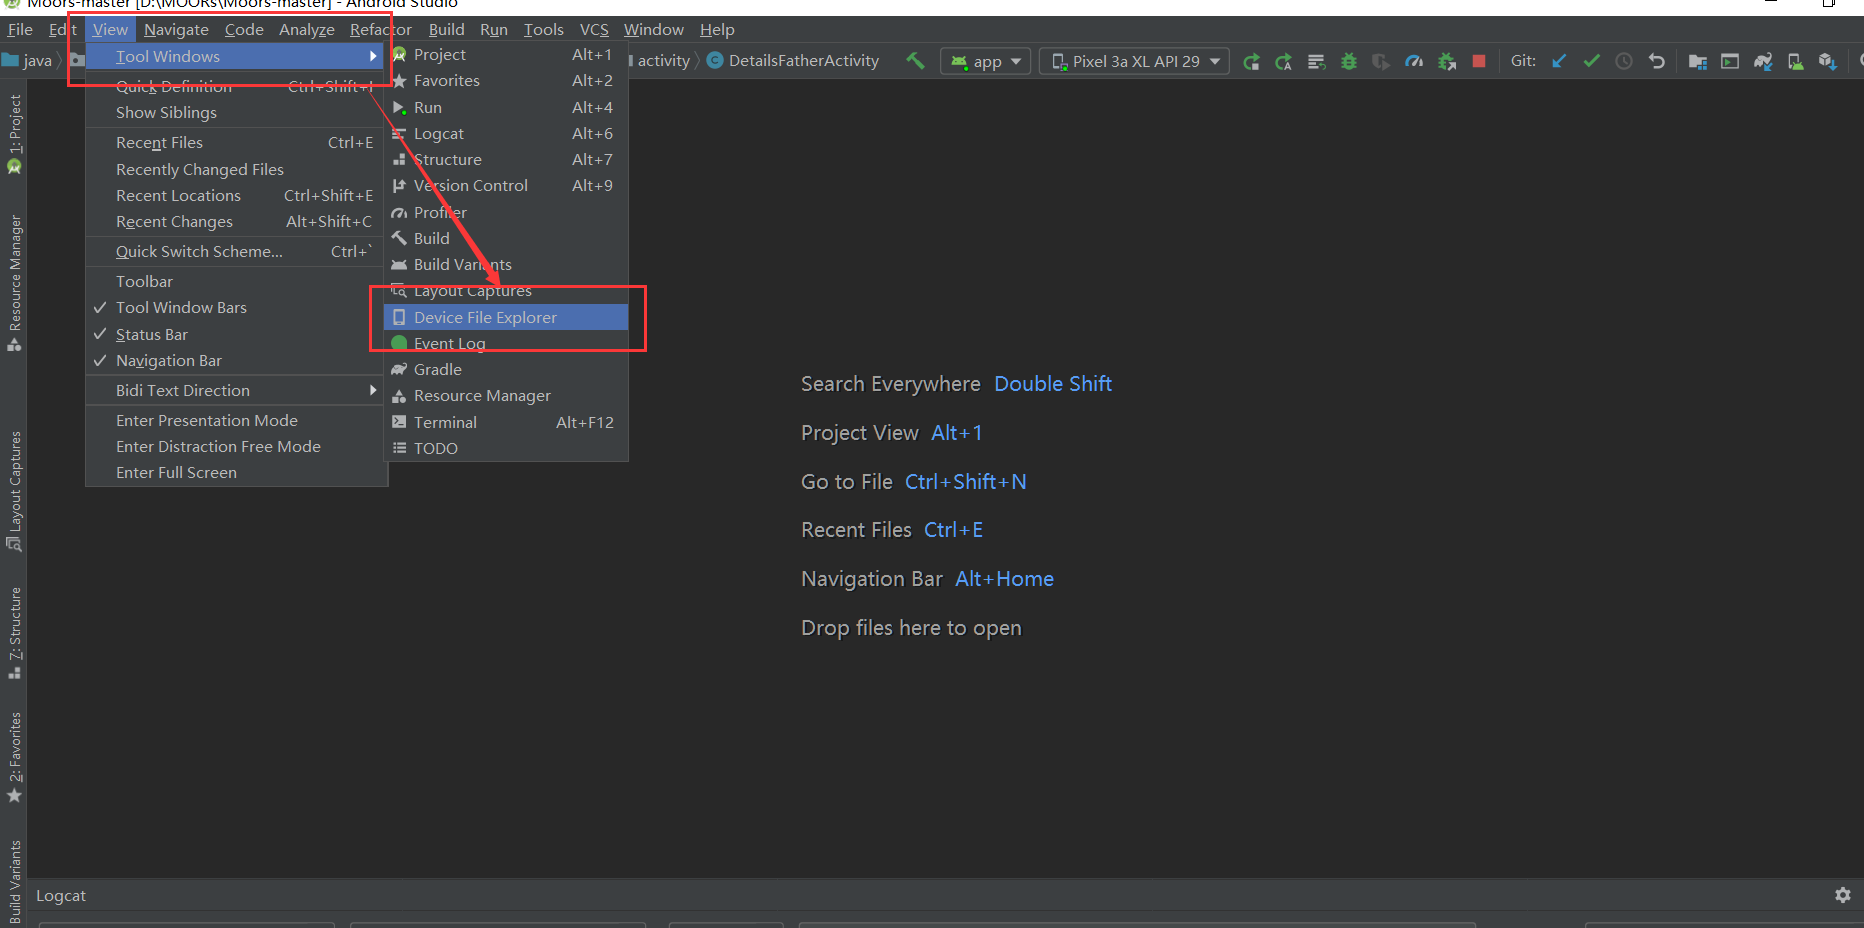This screenshot has width=1864, height=928.
Task: Open the Resource Manager sidebar tab
Action: point(14,283)
